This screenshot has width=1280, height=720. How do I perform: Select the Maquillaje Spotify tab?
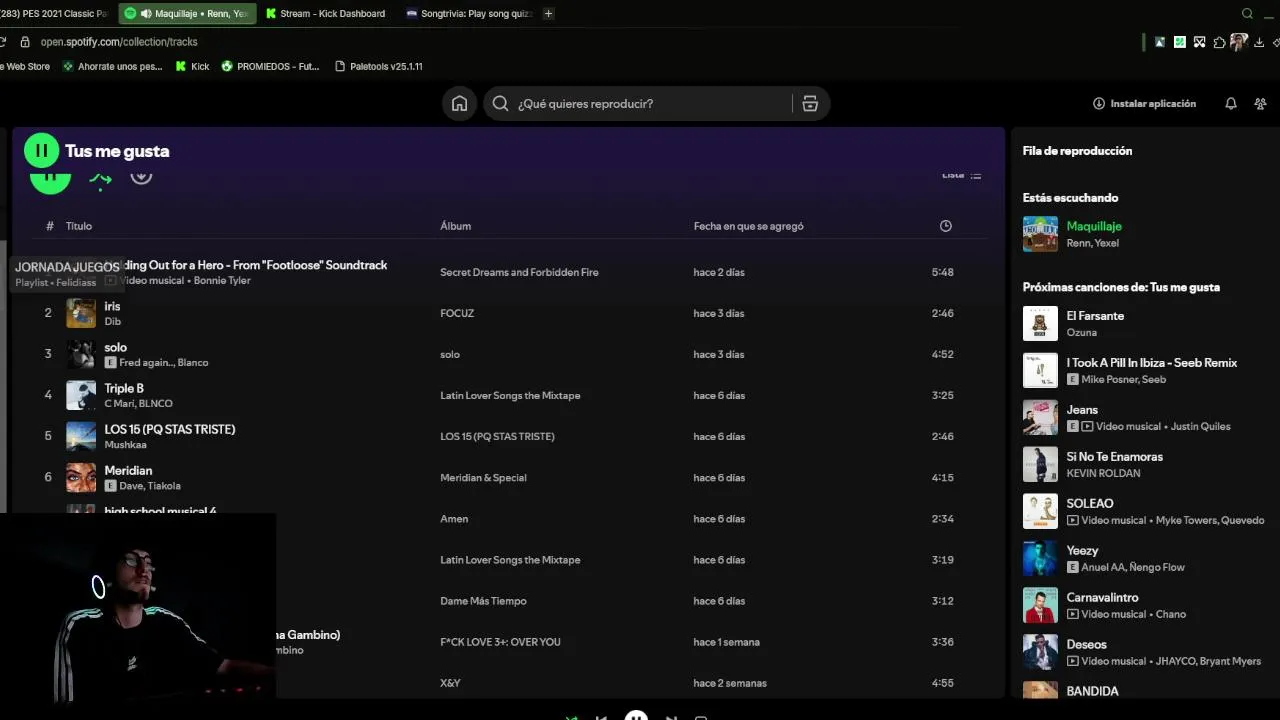pos(187,13)
